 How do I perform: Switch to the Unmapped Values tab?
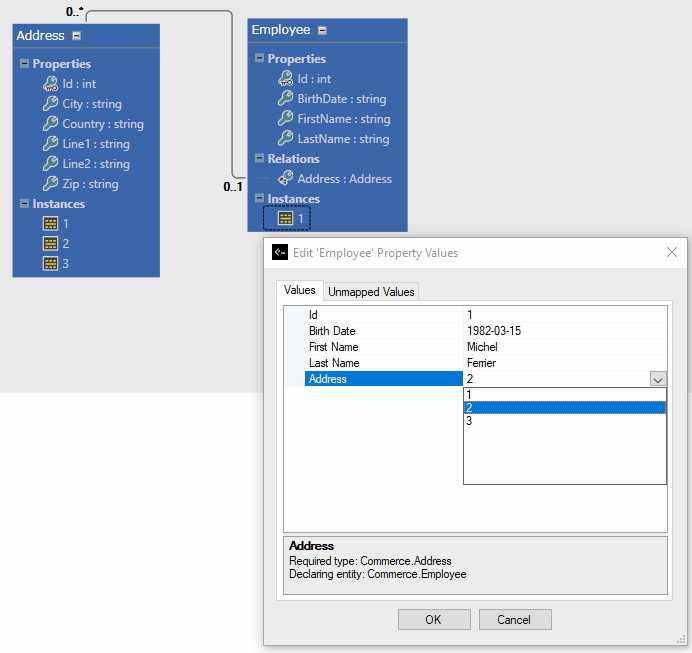click(371, 292)
